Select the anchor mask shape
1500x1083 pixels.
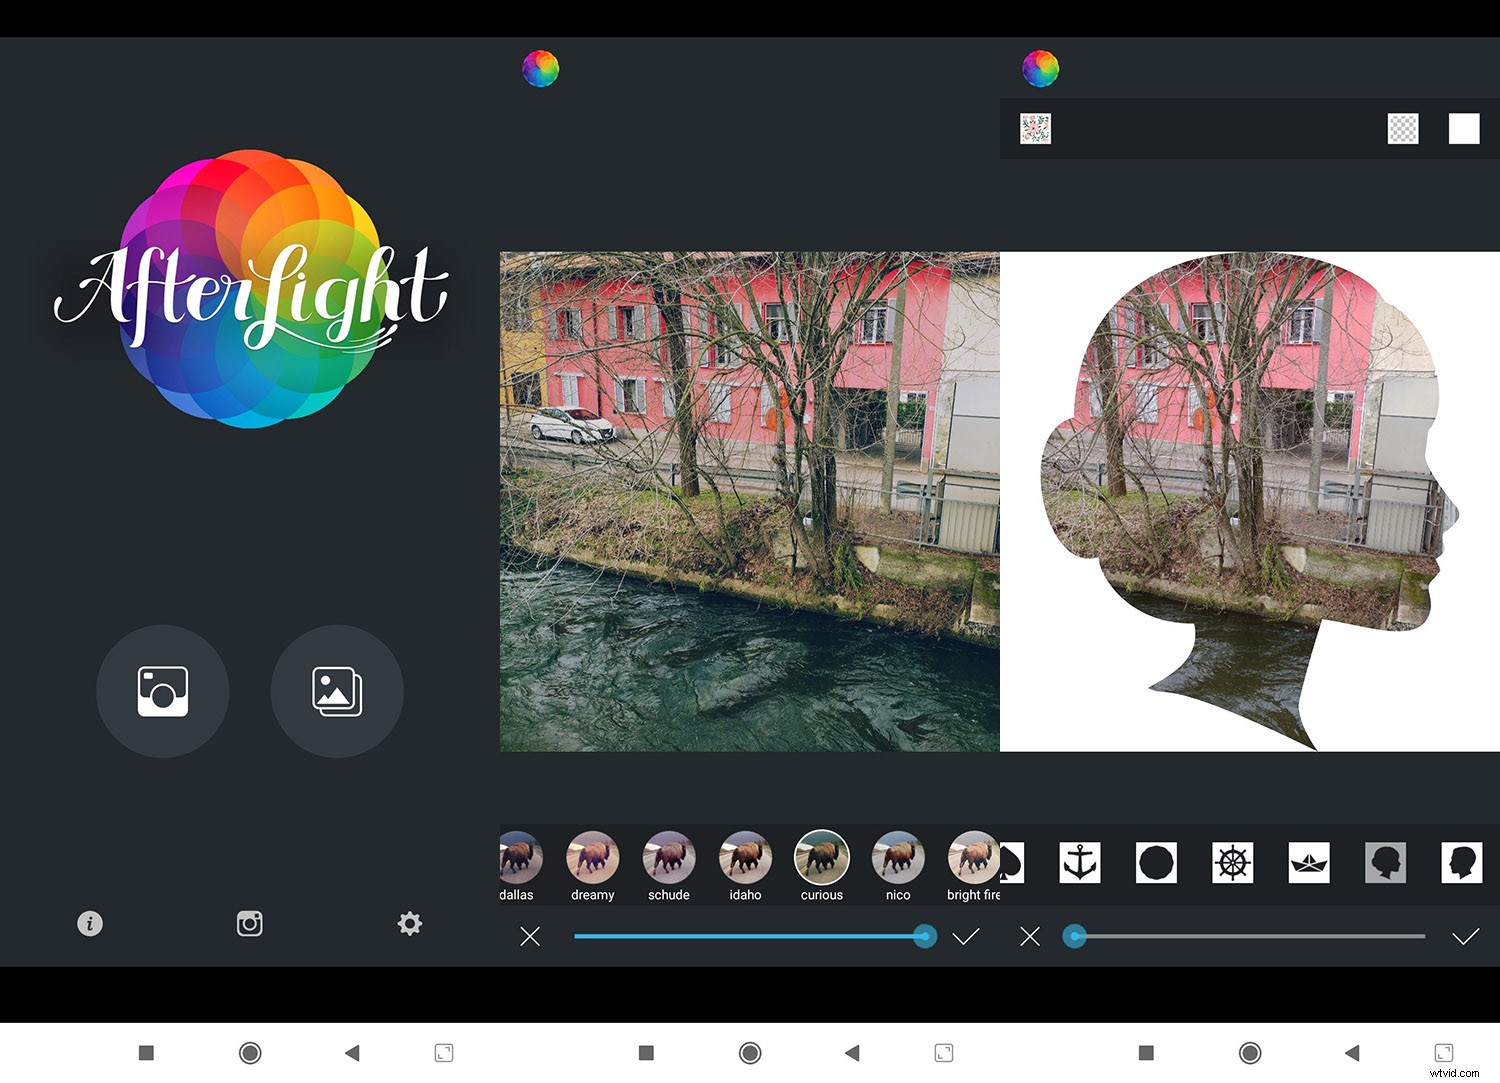[x=1080, y=862]
